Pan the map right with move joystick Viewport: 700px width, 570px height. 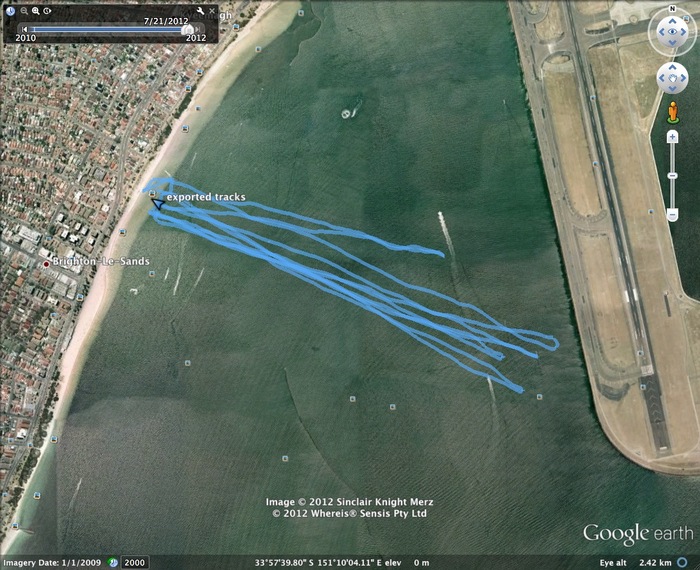(x=683, y=78)
